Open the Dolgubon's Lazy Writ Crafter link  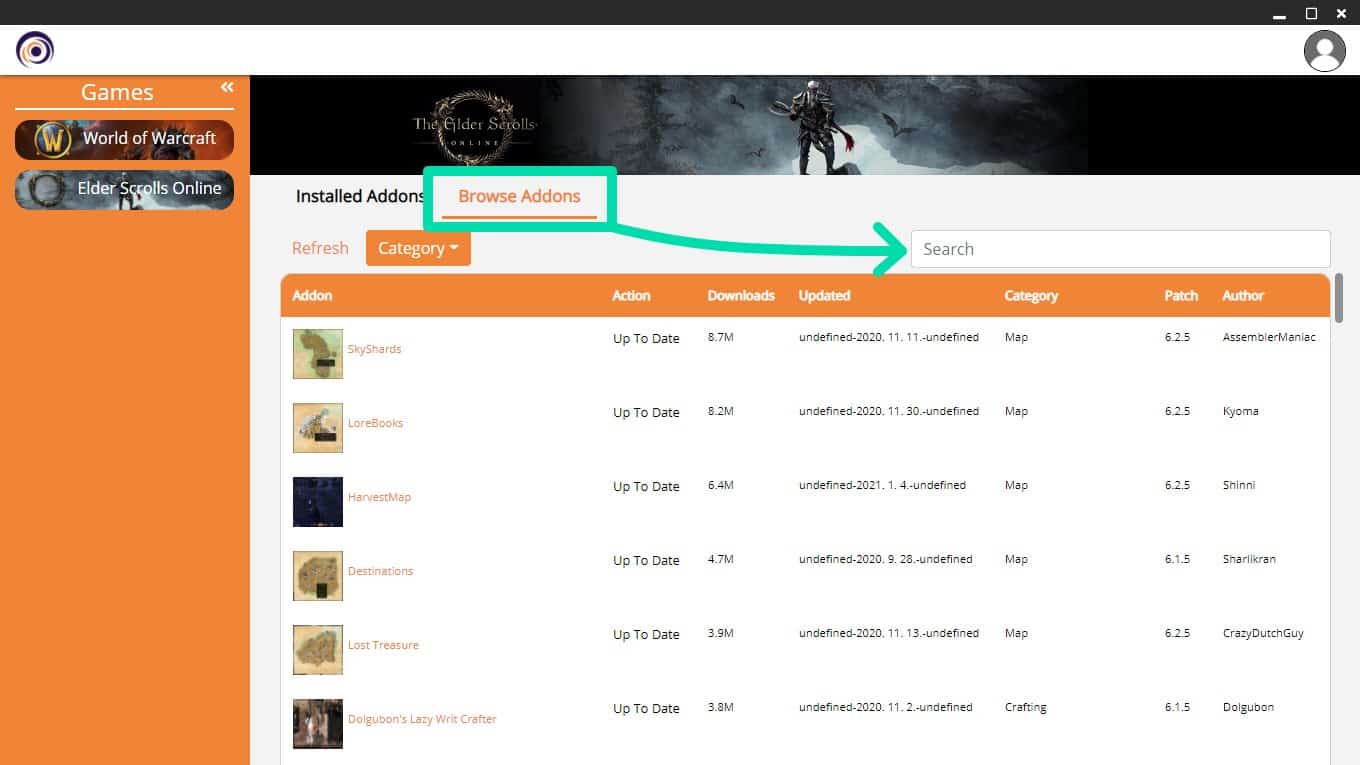422,719
